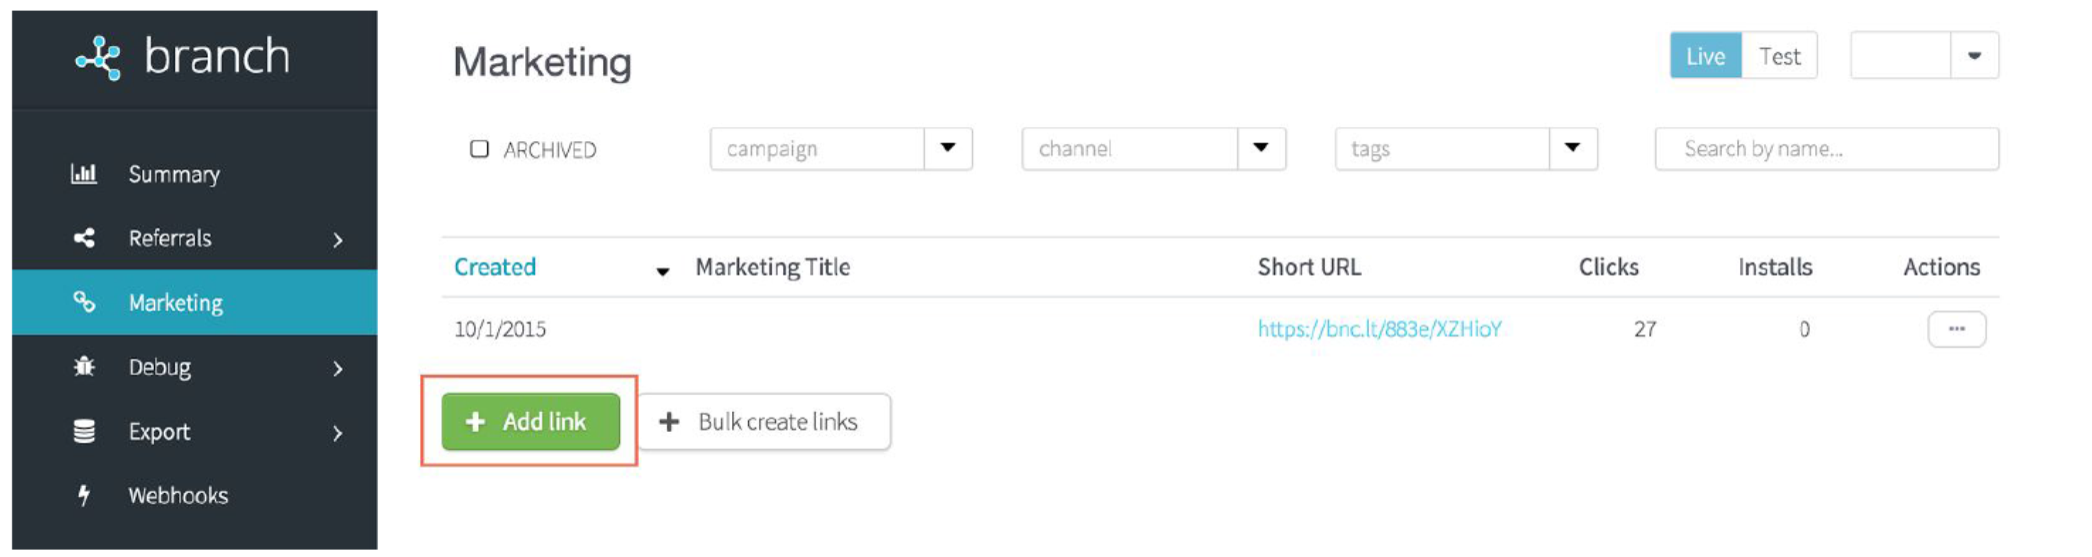Sort by the Created column header
This screenshot has width=2092, height=557.
(x=495, y=267)
